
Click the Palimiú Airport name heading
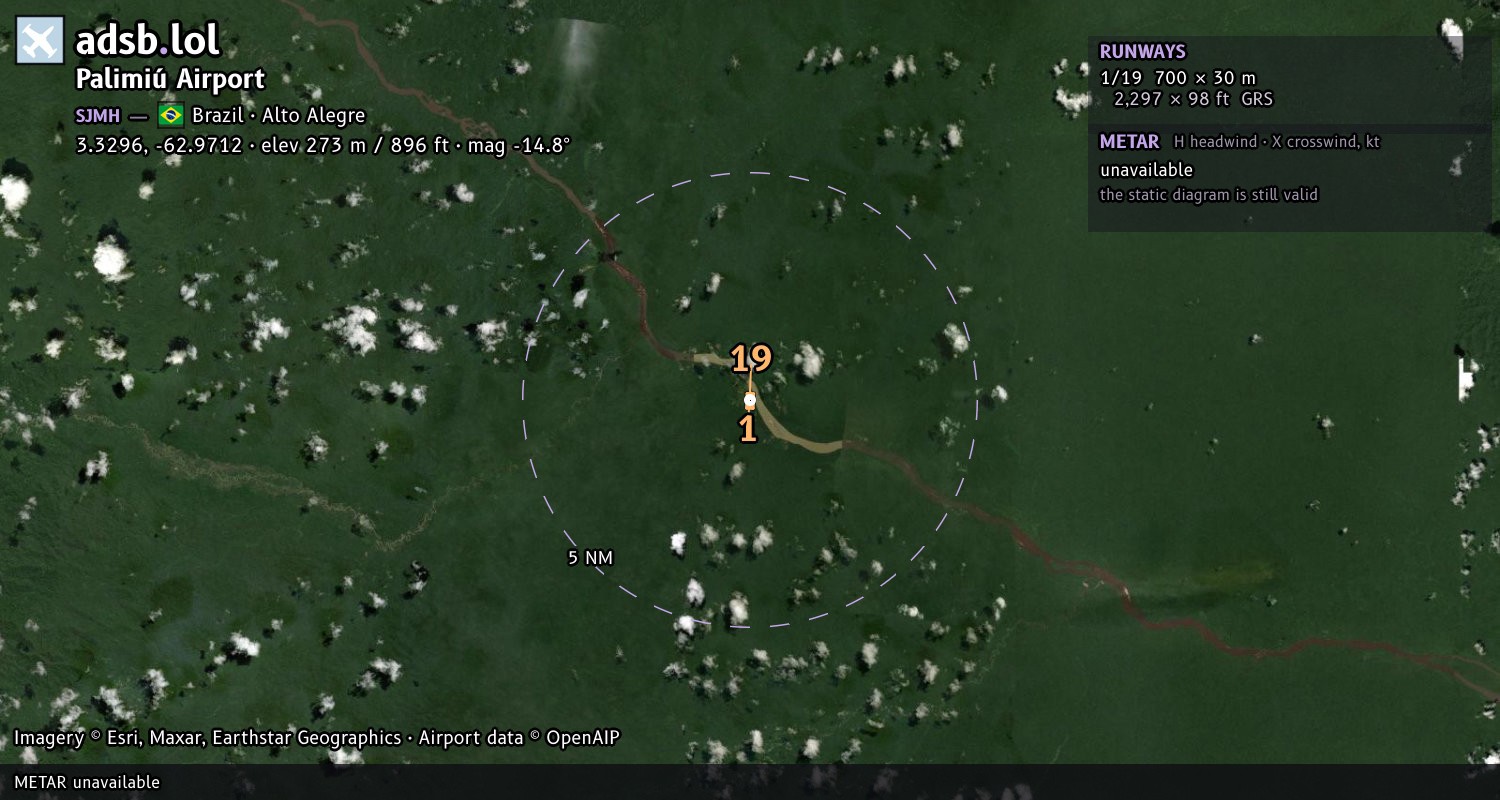pos(171,80)
